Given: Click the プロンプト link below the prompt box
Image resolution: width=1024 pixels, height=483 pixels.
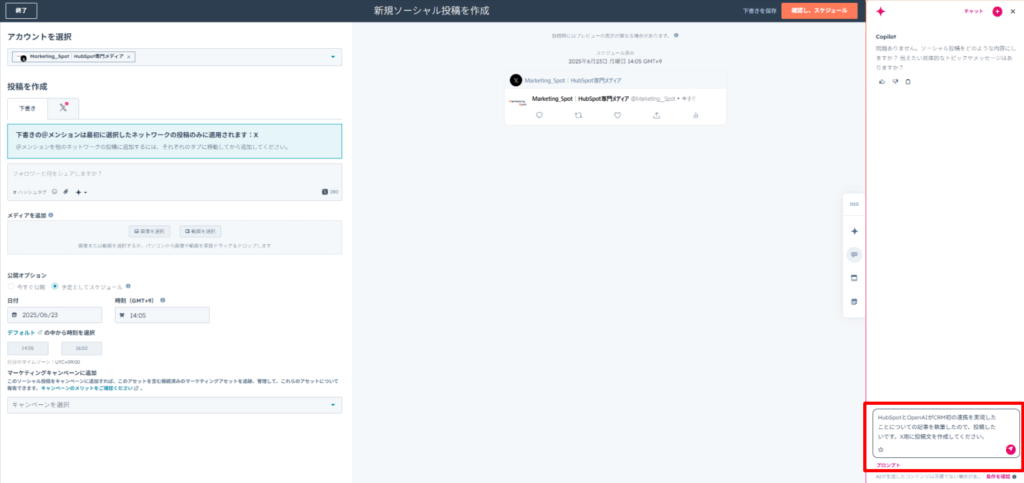Looking at the screenshot, I should click(888, 465).
